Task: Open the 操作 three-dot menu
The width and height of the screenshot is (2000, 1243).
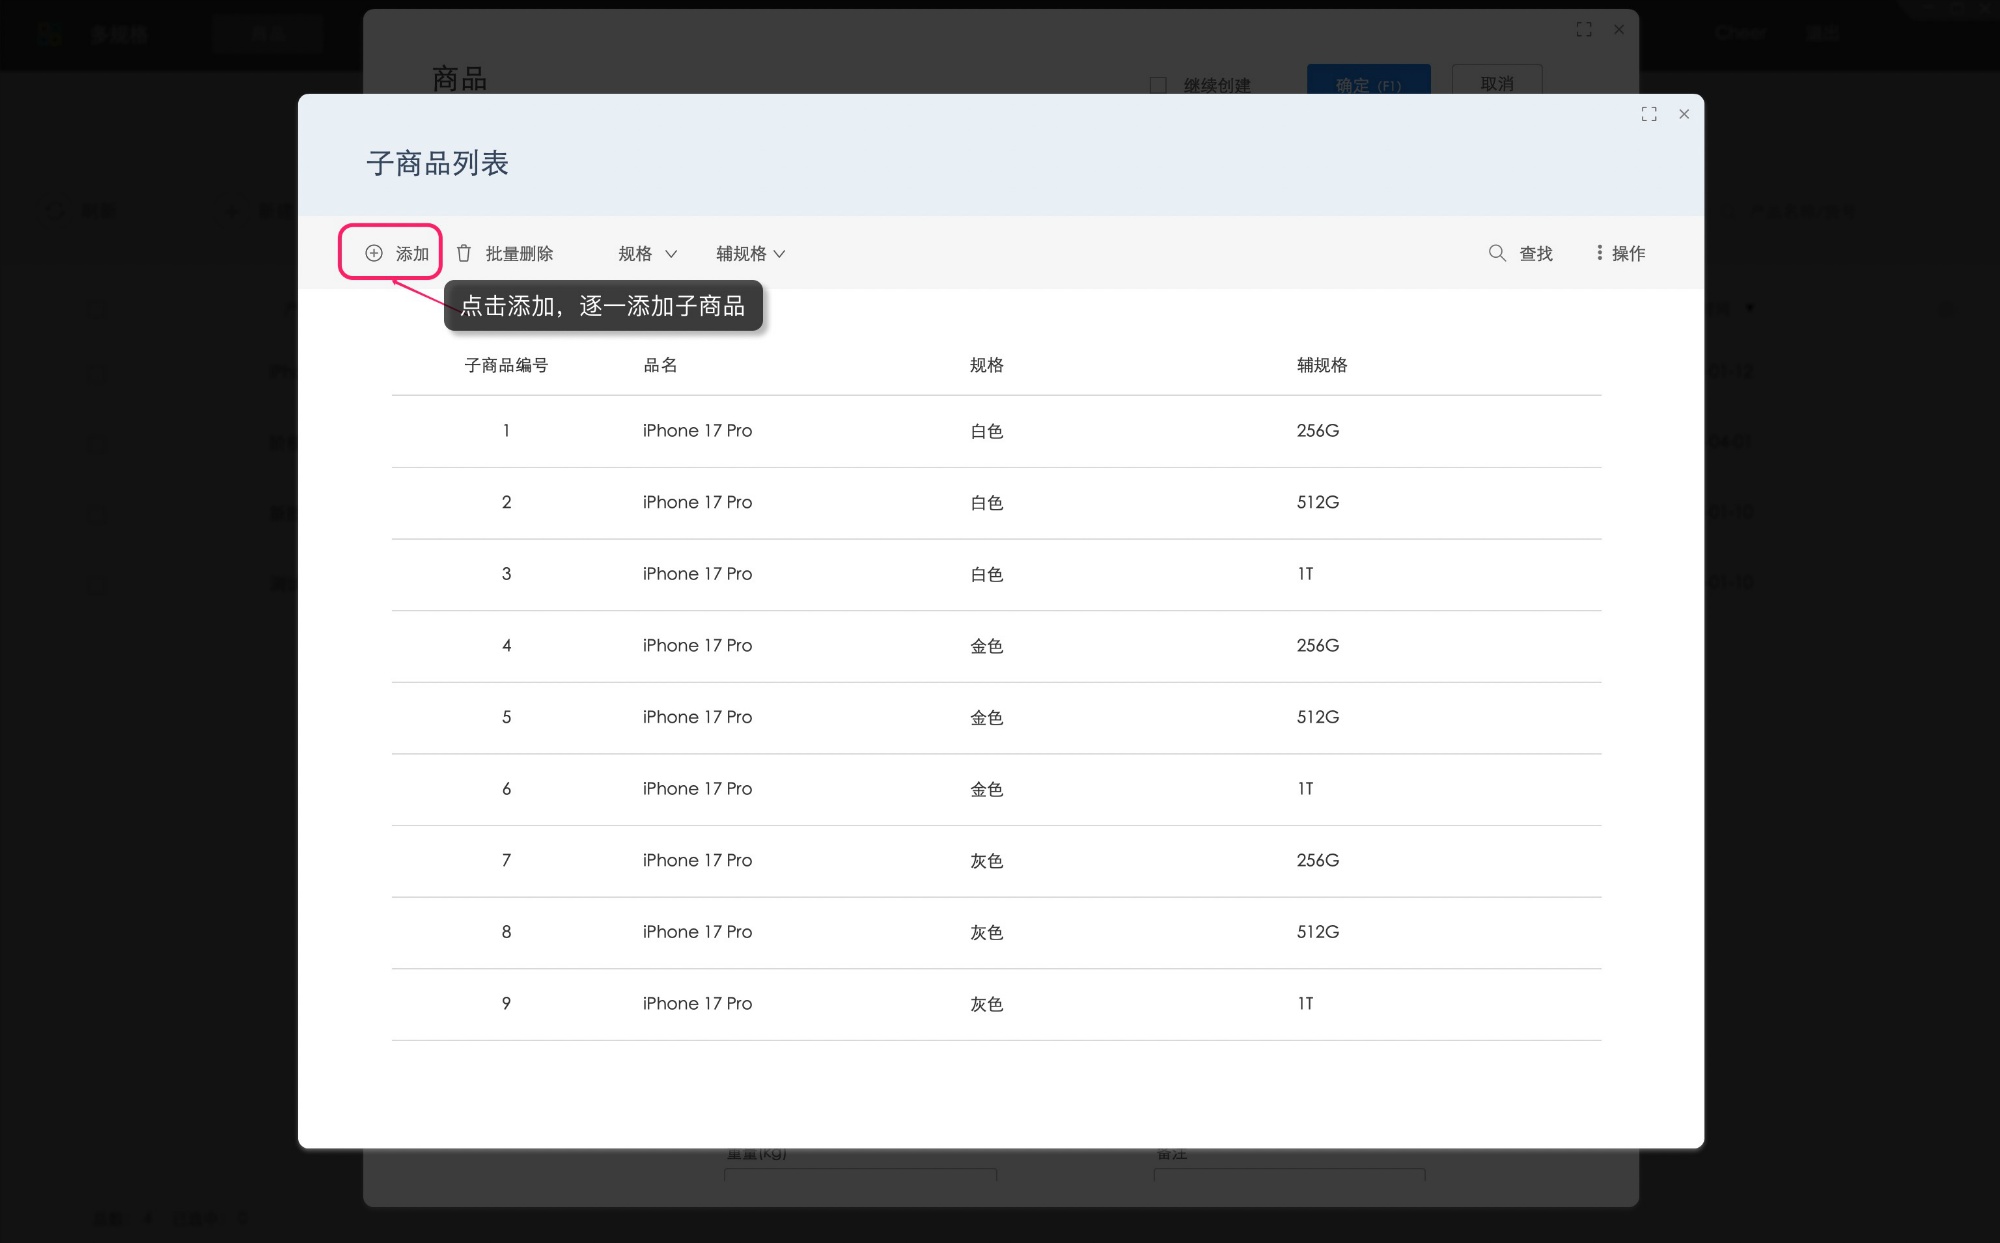Action: click(1620, 254)
